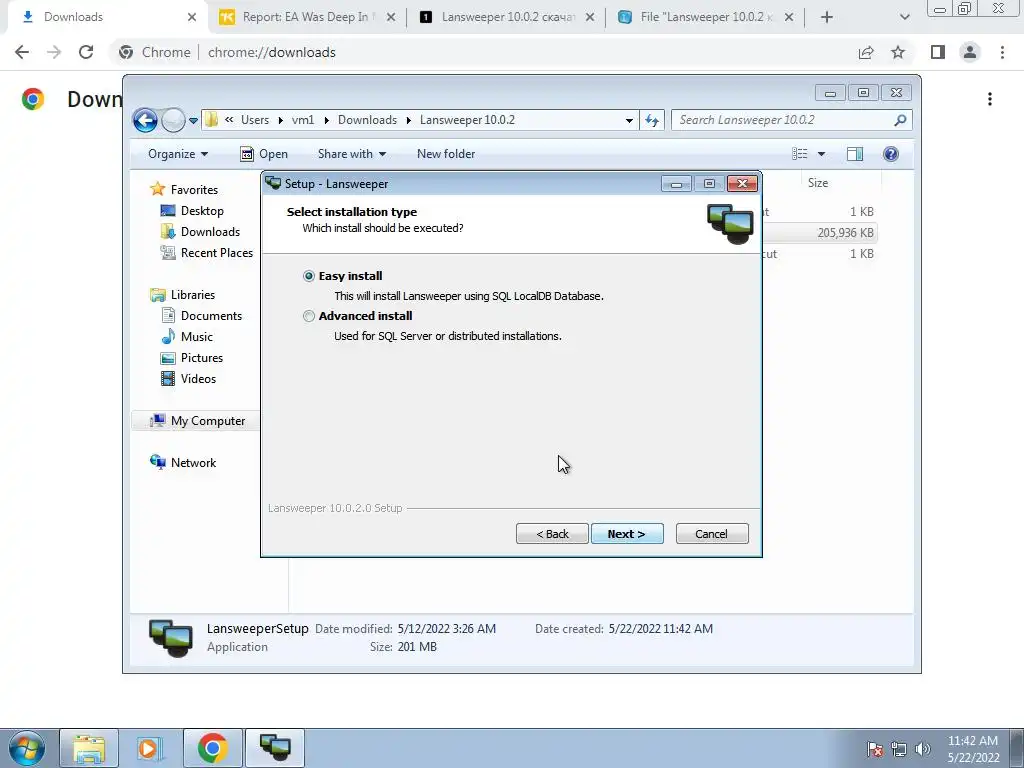Click Next in the Lansweeper setup
Viewport: 1024px width, 768px height.
[x=626, y=534]
